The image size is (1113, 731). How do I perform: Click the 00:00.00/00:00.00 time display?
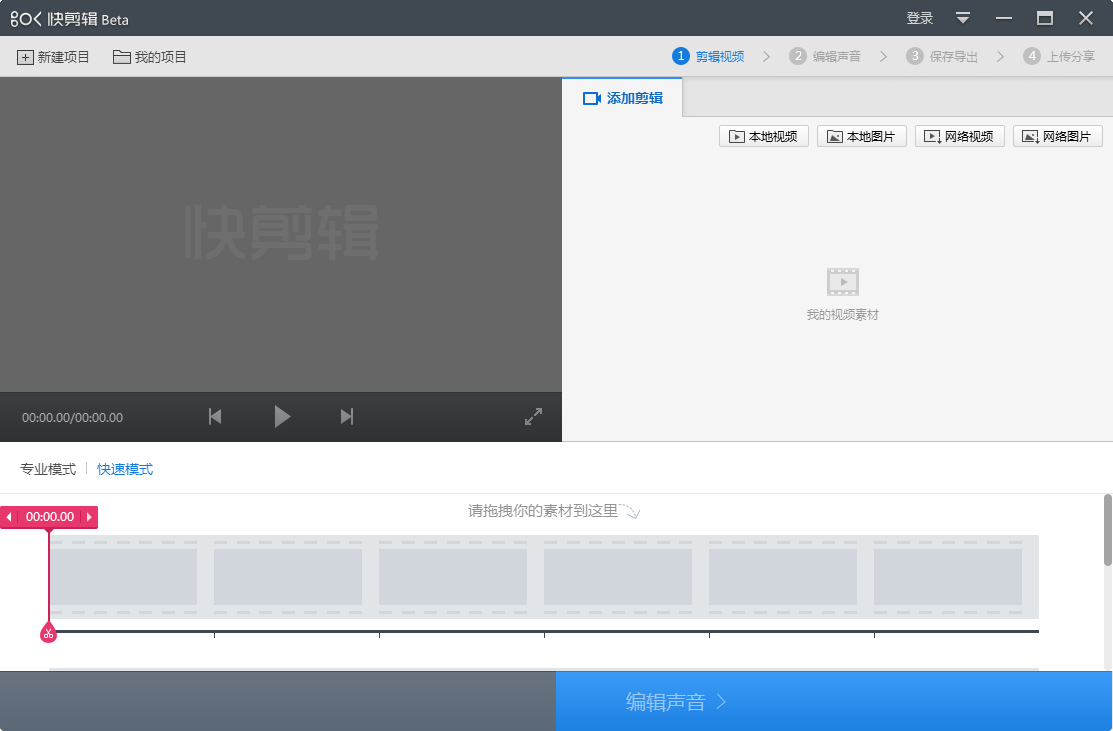tap(72, 417)
